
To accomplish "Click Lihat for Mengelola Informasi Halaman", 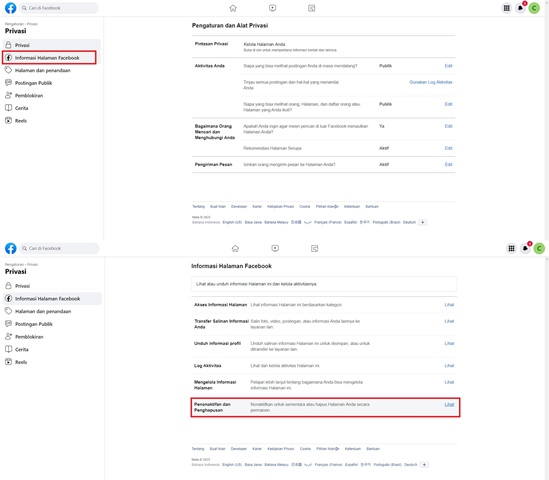I will 449,382.
